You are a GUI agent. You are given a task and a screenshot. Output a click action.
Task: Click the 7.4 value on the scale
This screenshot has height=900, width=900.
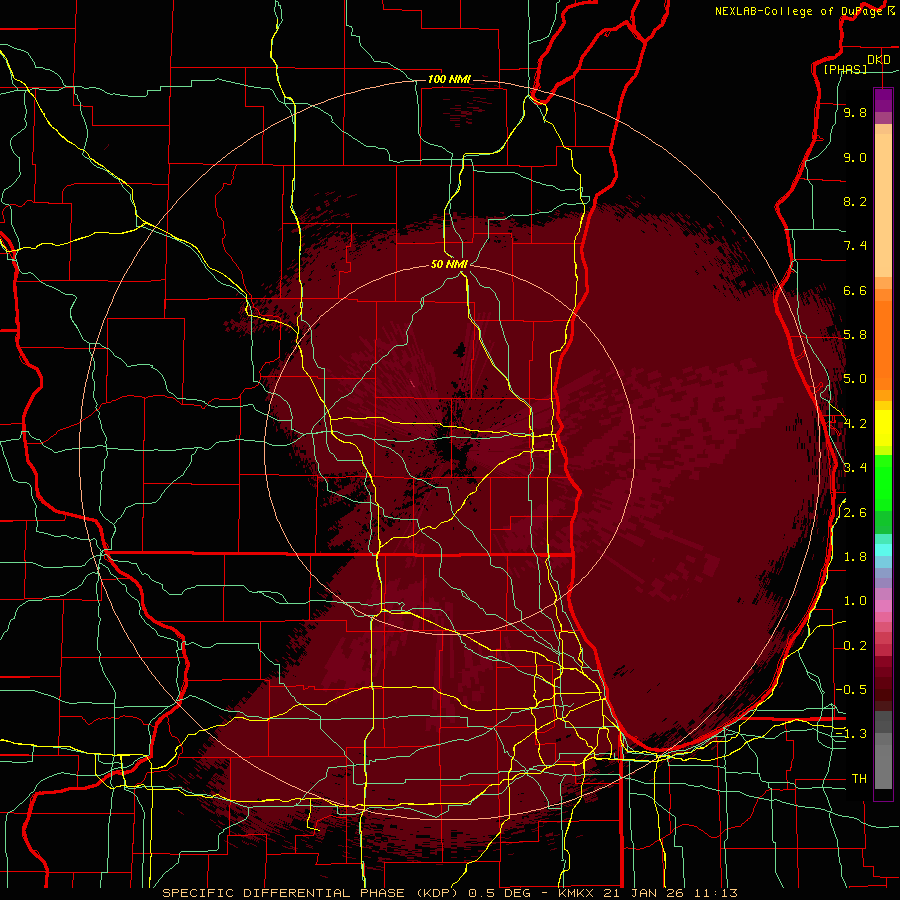855,246
